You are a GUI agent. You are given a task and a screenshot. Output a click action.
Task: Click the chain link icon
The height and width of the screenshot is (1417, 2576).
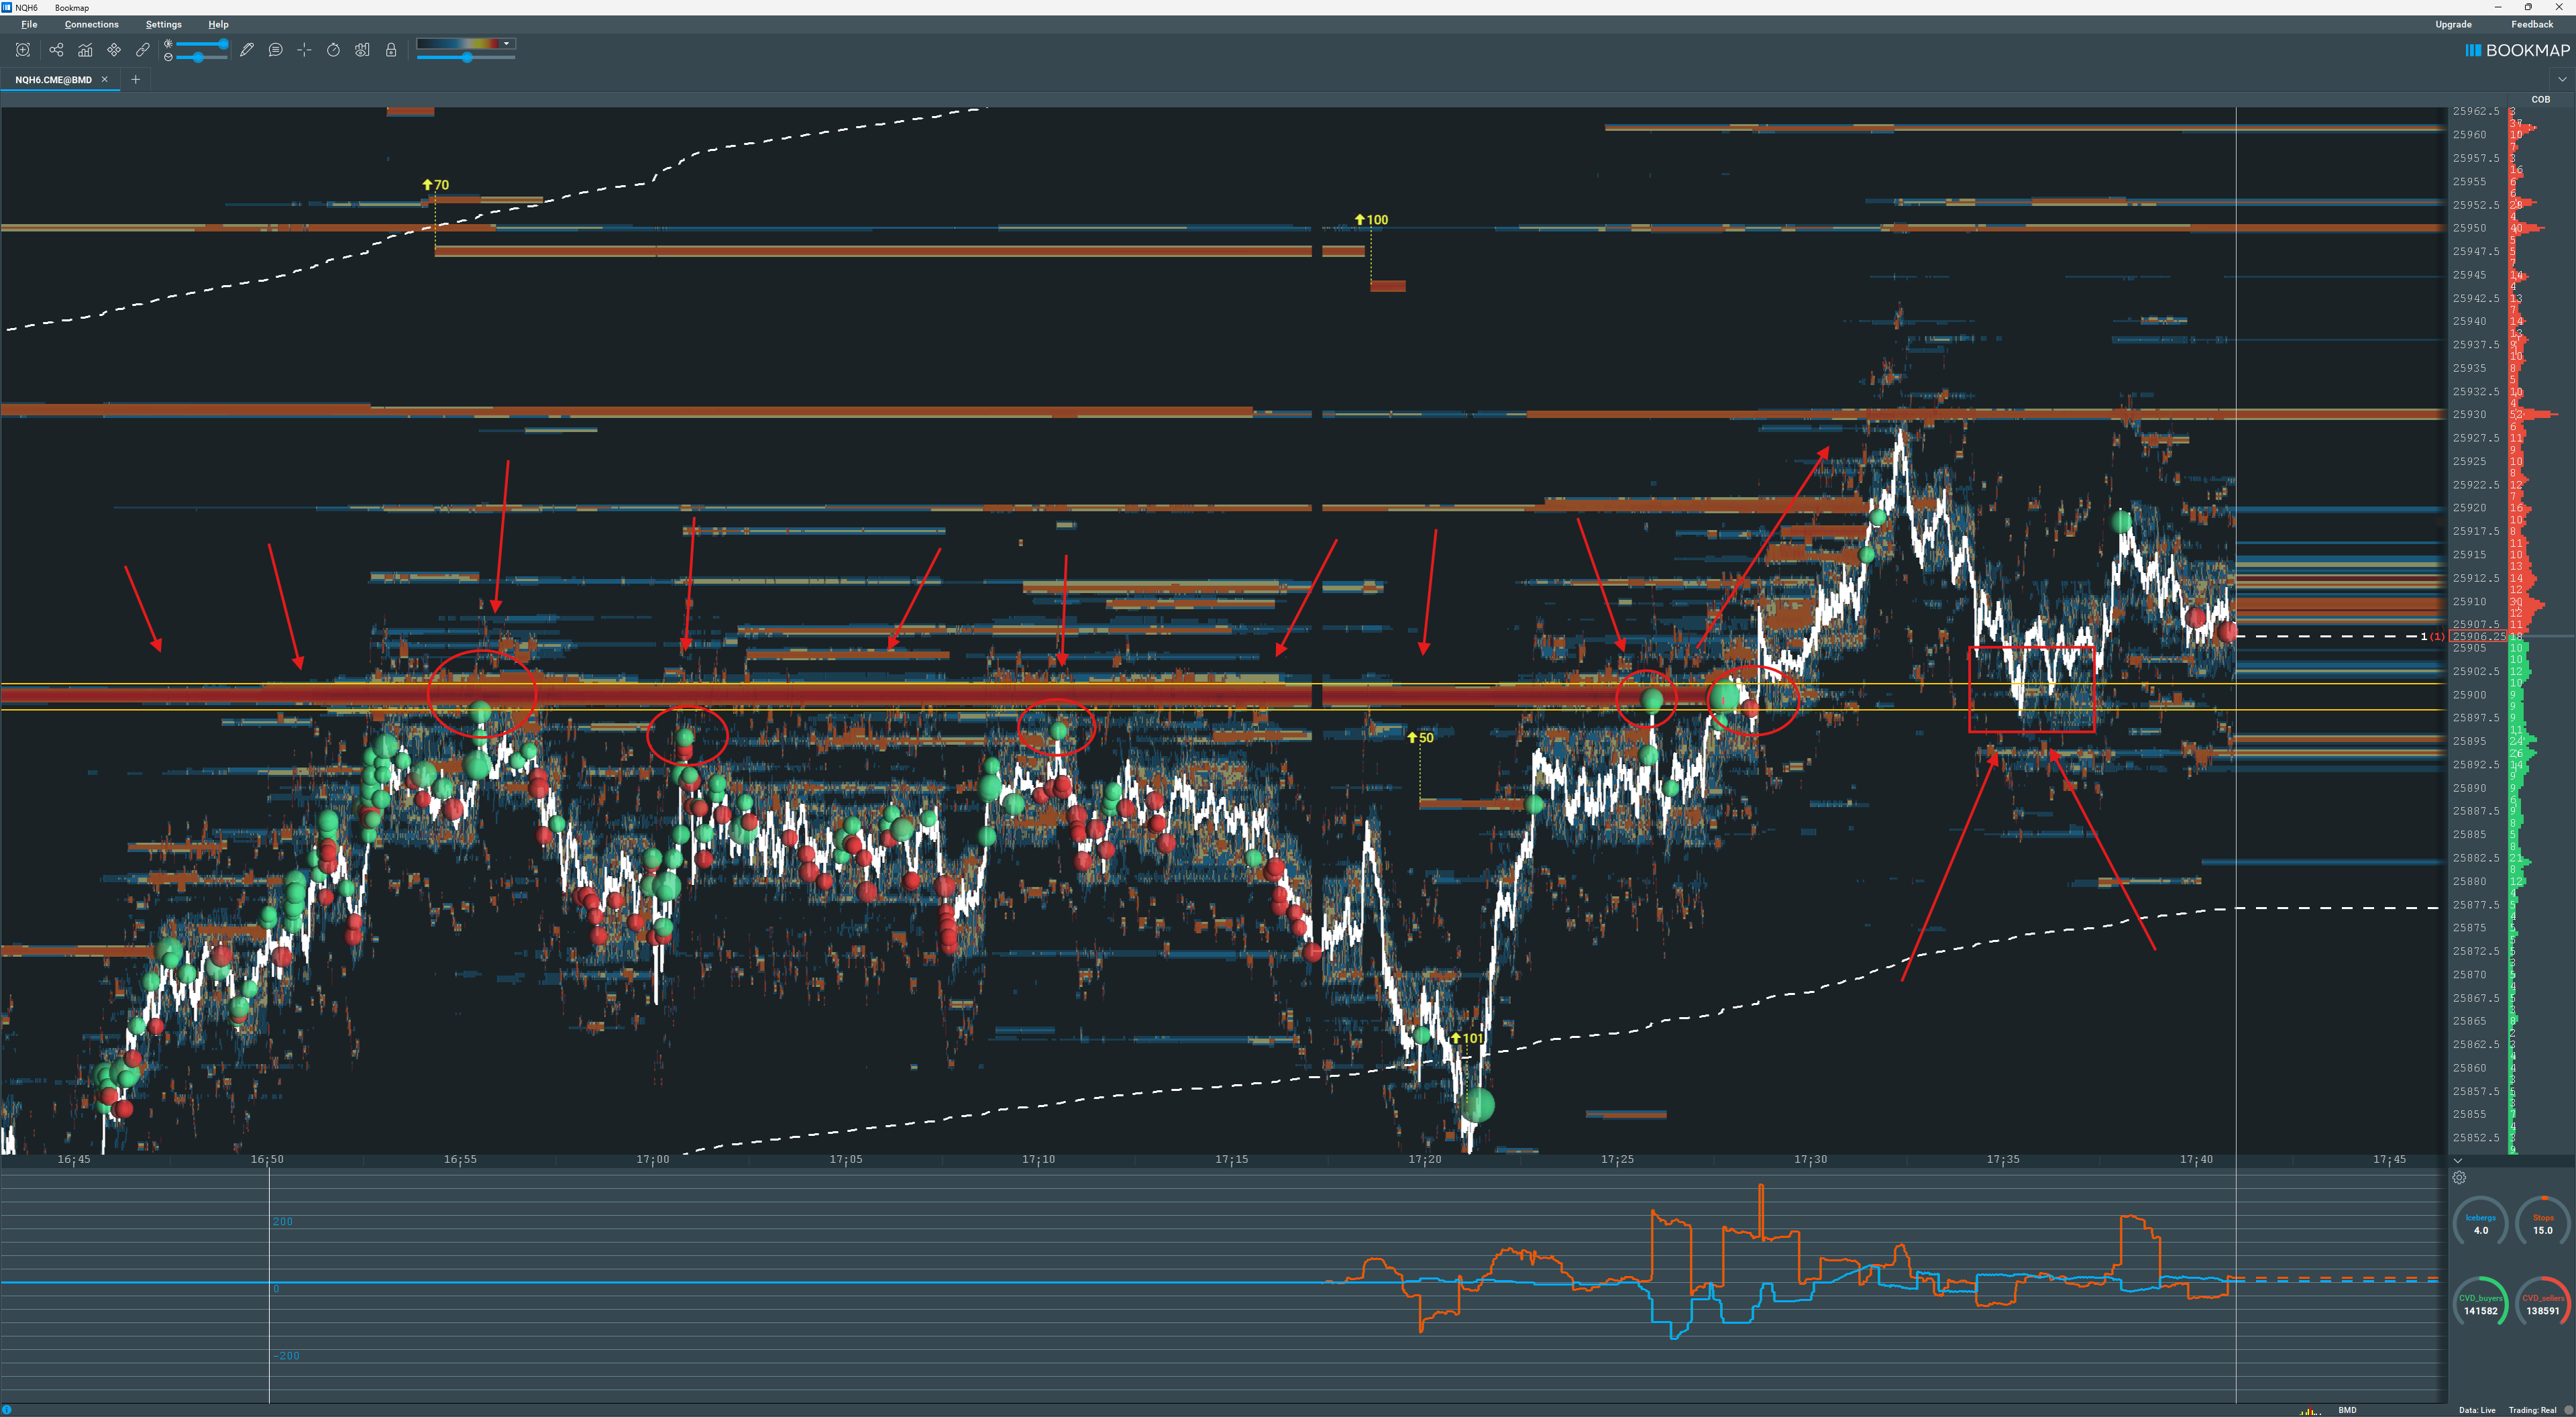click(x=142, y=50)
